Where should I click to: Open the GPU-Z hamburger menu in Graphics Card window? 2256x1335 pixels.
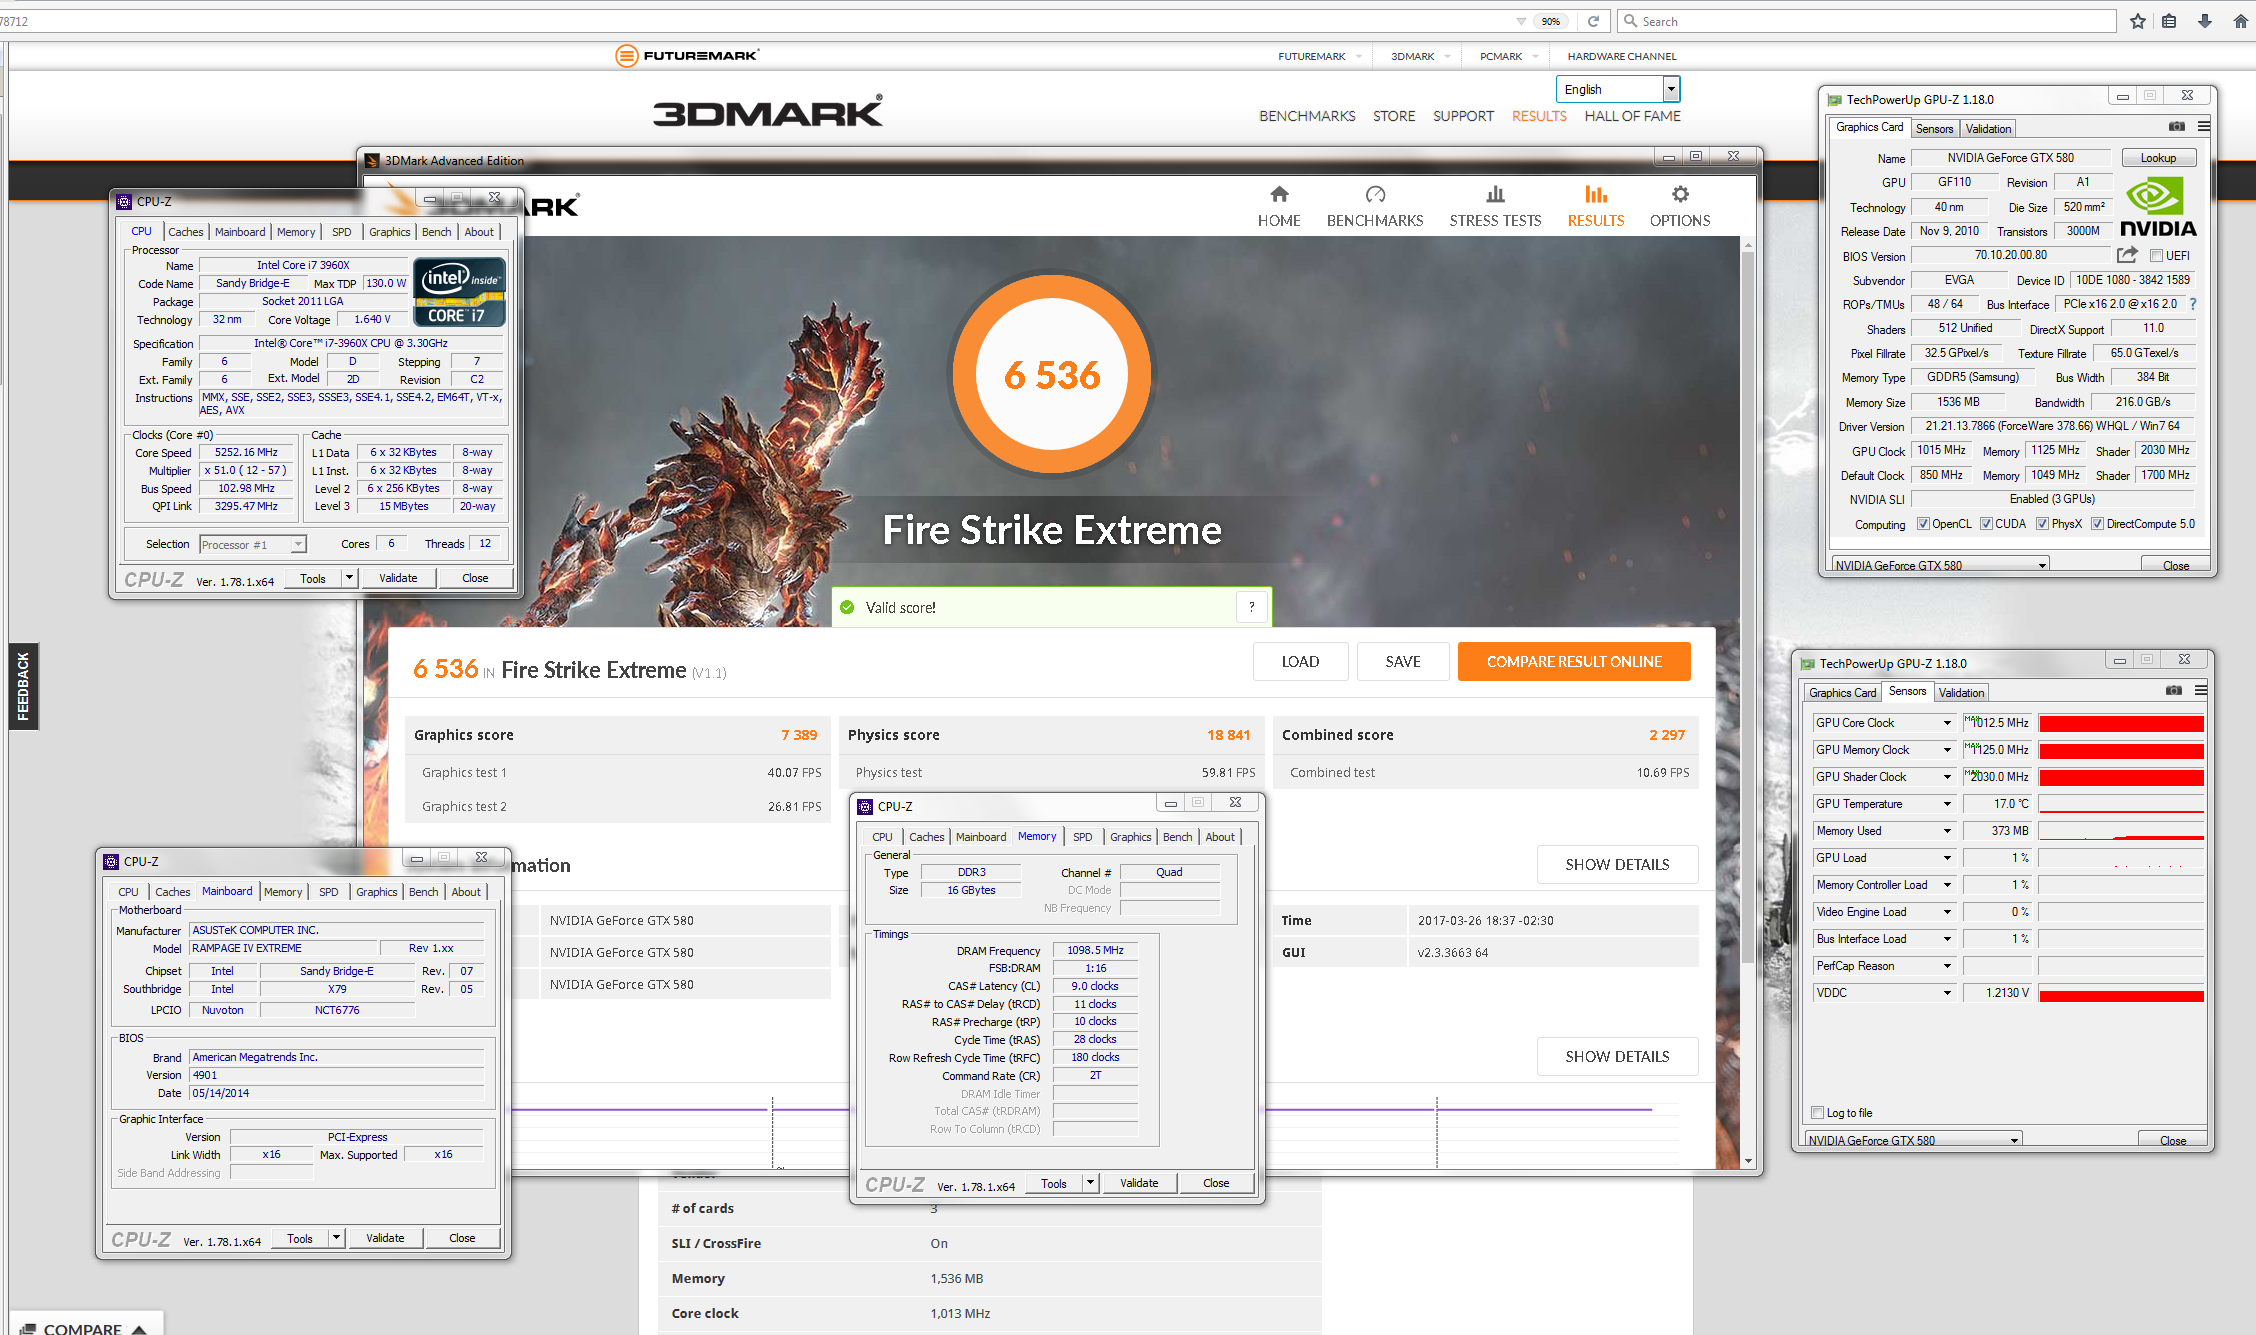click(x=2204, y=127)
